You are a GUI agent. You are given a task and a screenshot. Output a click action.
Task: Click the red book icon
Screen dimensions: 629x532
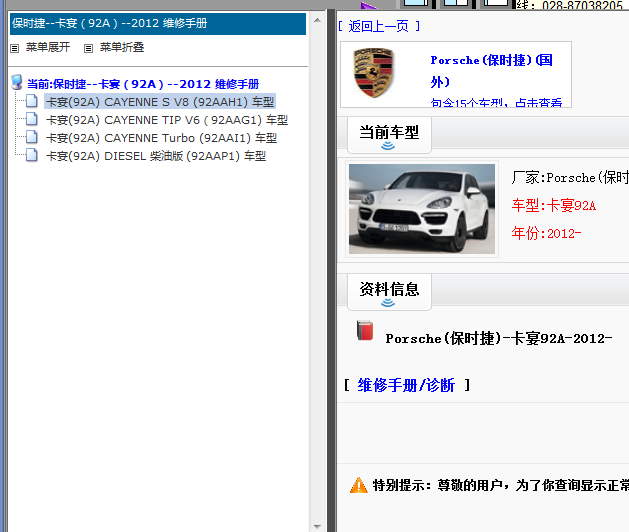coord(365,331)
